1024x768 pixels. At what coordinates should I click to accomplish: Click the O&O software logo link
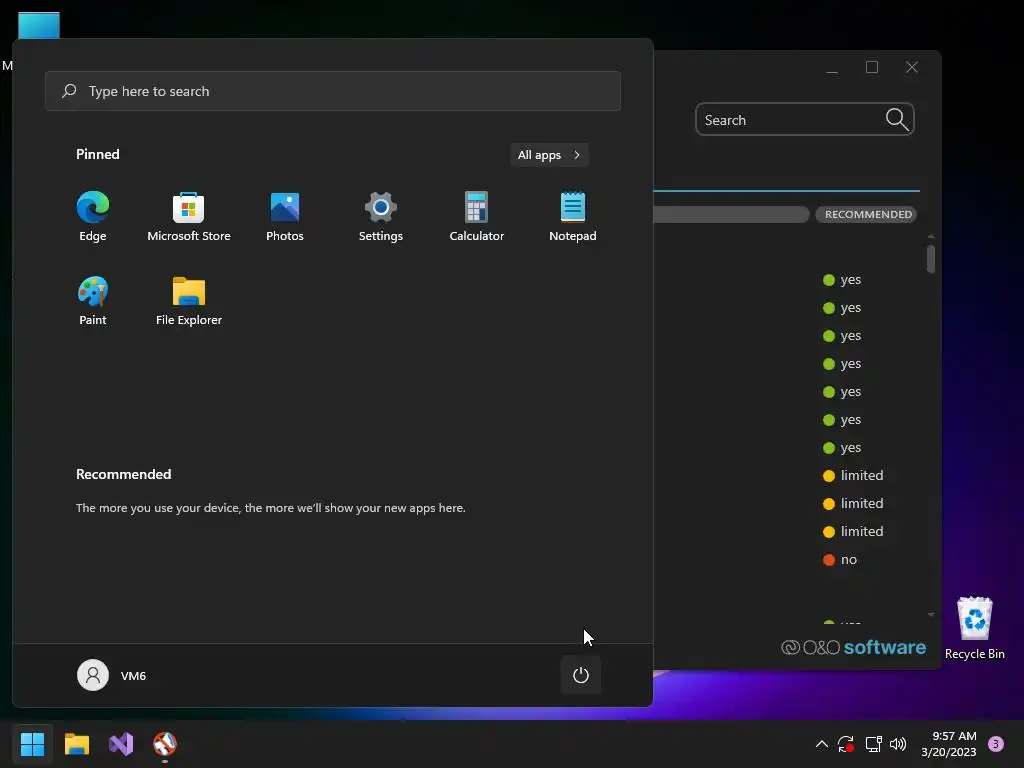pos(853,647)
